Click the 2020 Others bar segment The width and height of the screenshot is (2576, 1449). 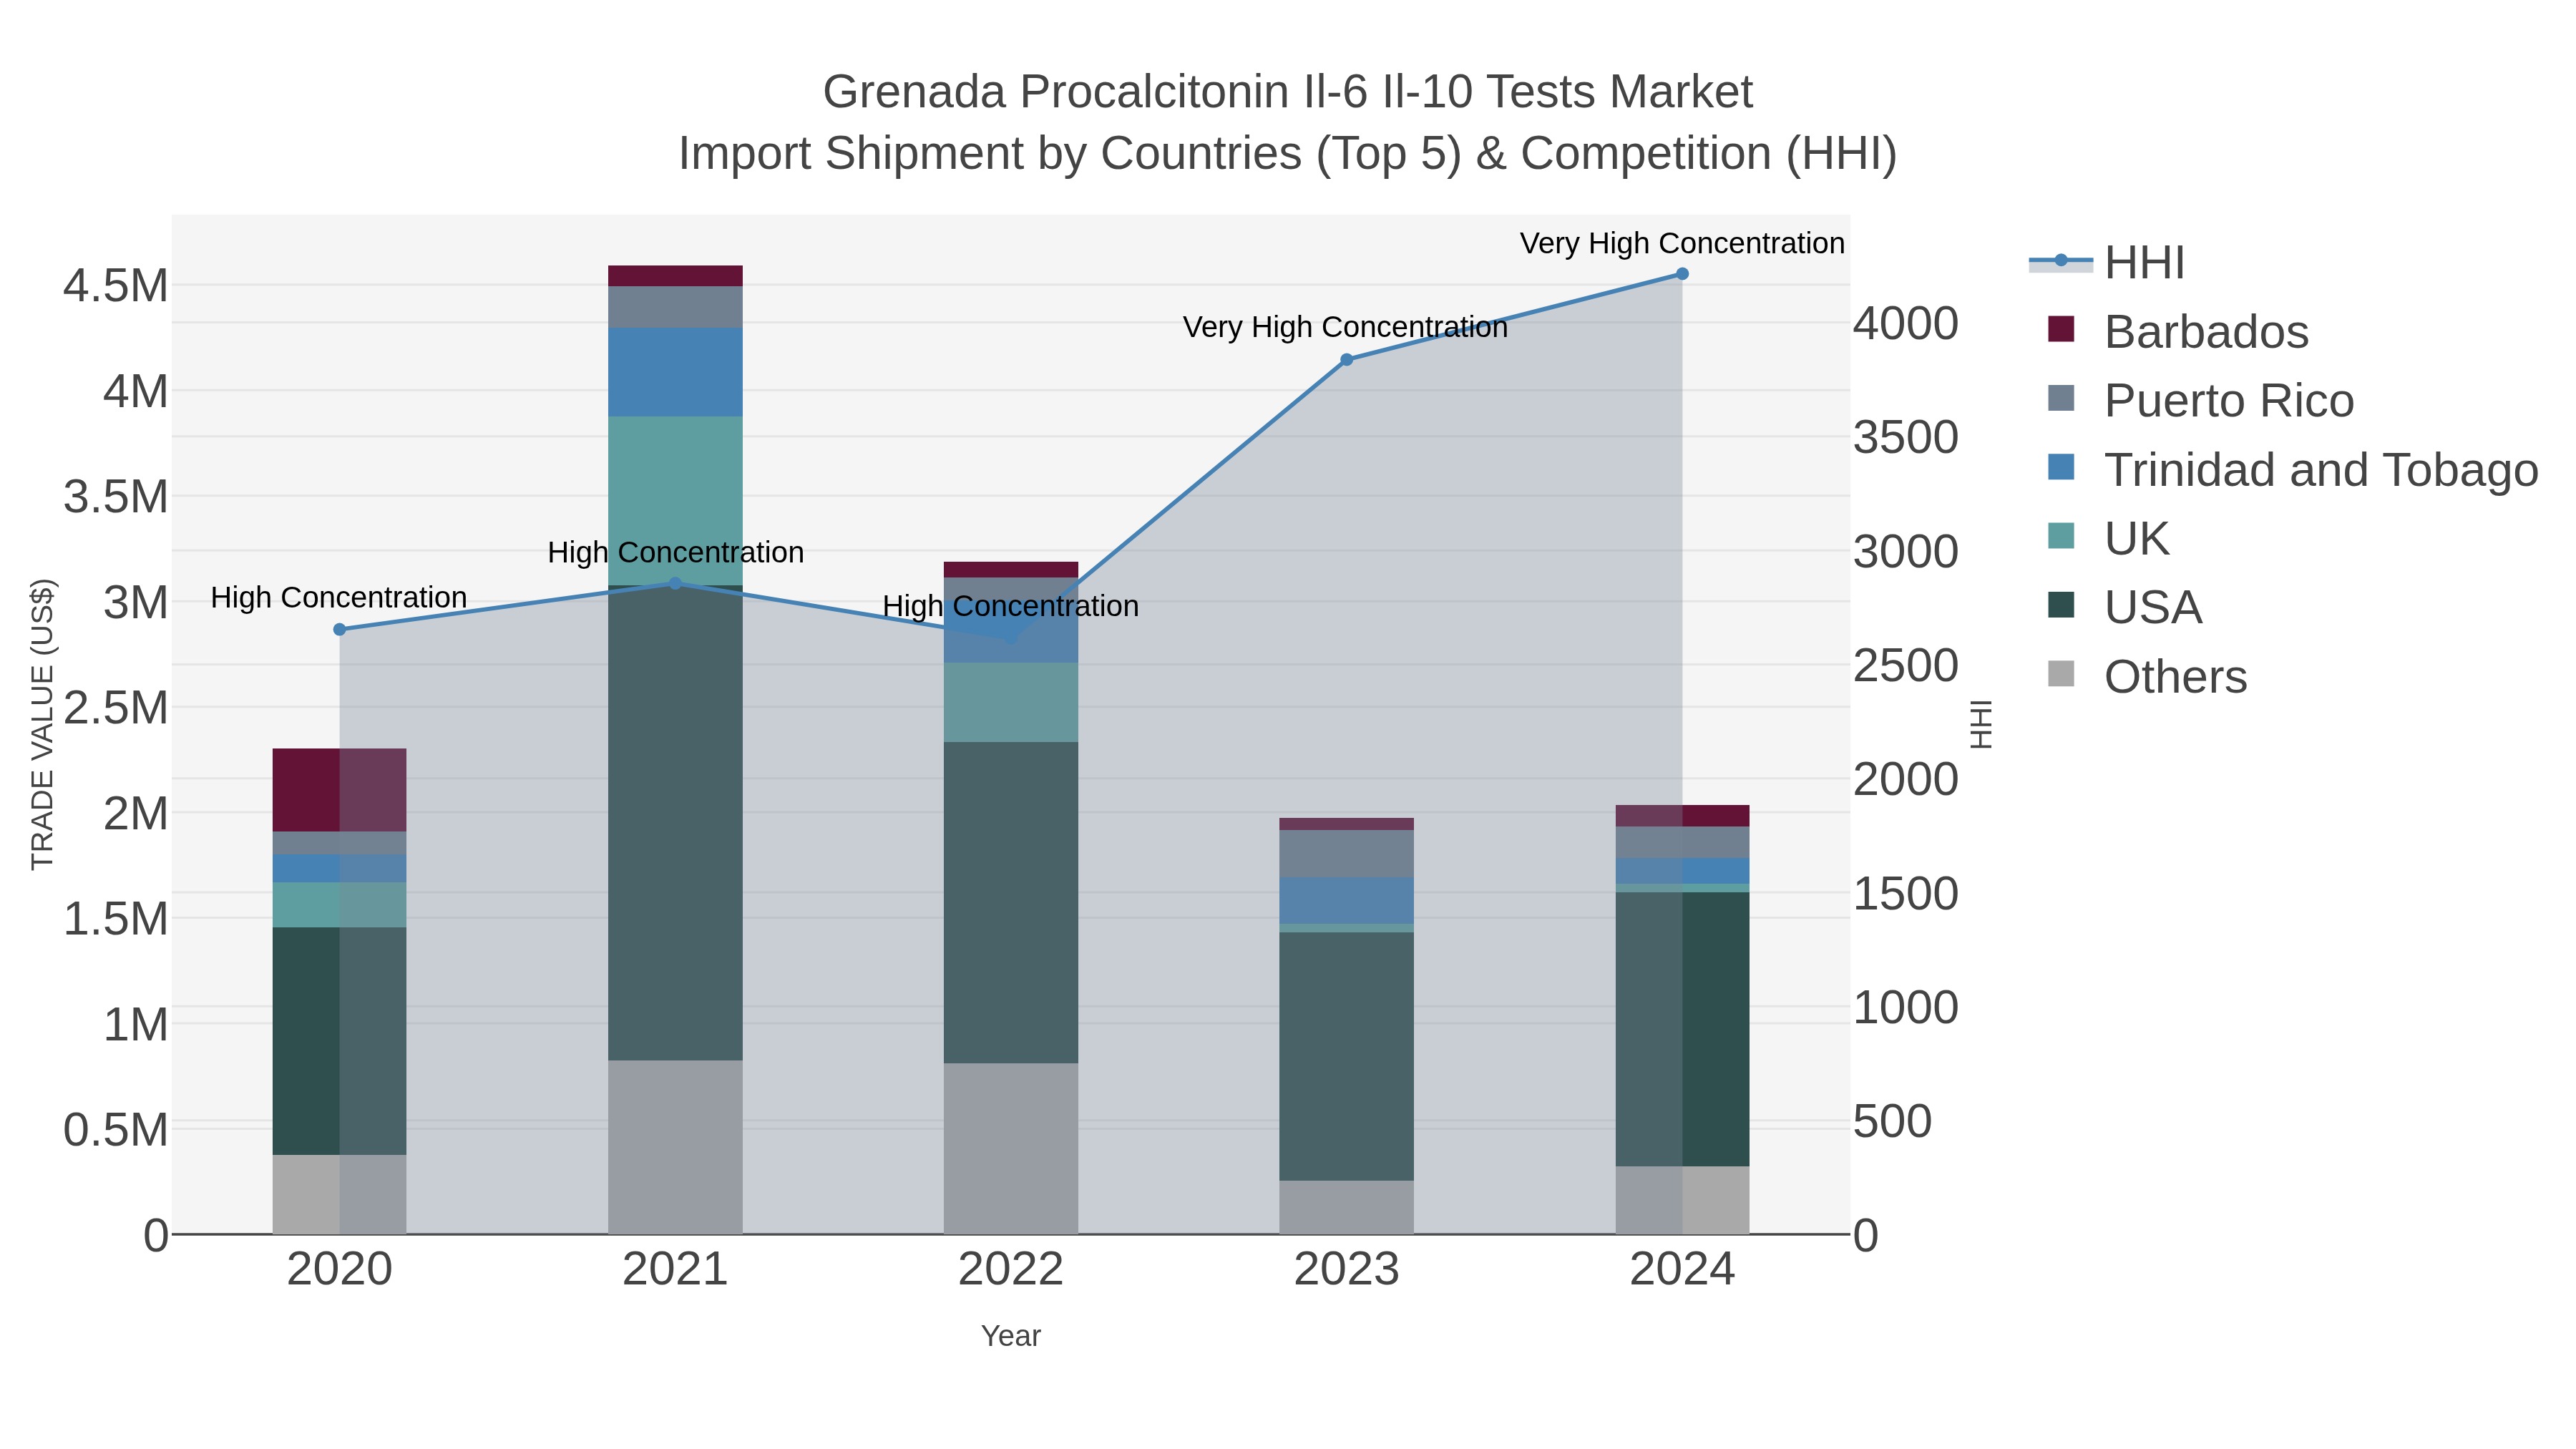(x=339, y=1194)
